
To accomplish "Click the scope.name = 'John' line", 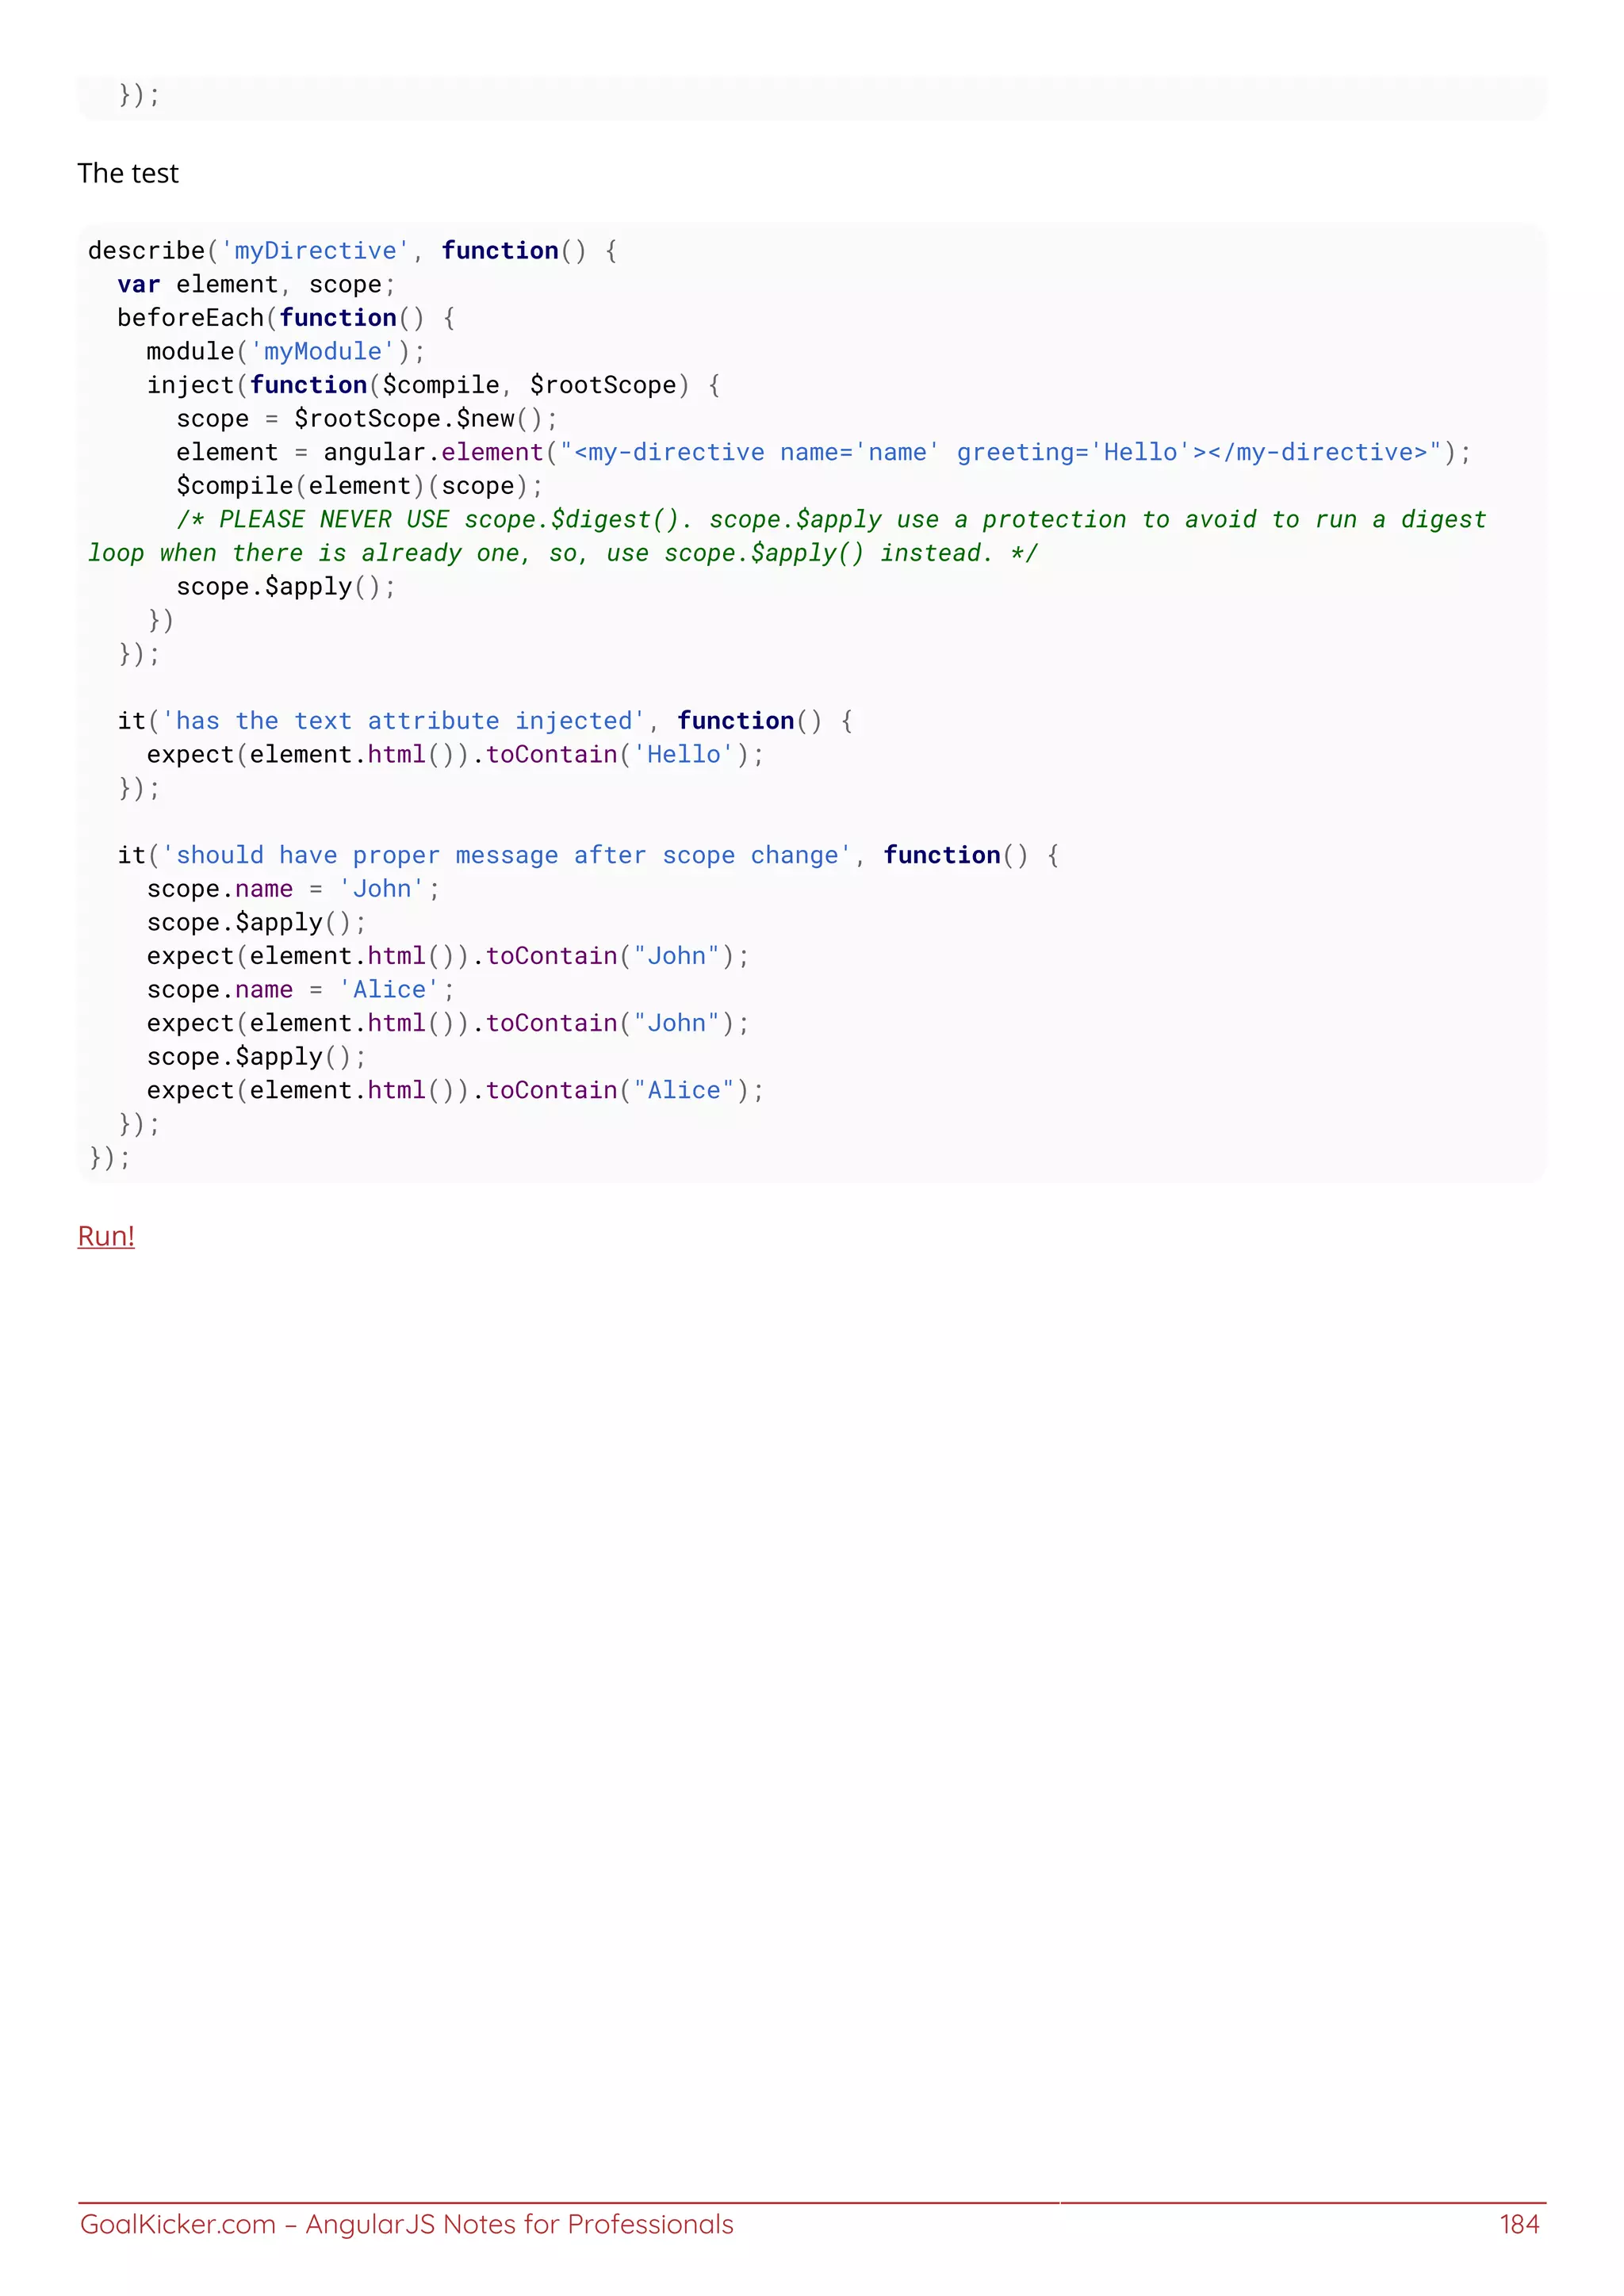I will tap(293, 889).
